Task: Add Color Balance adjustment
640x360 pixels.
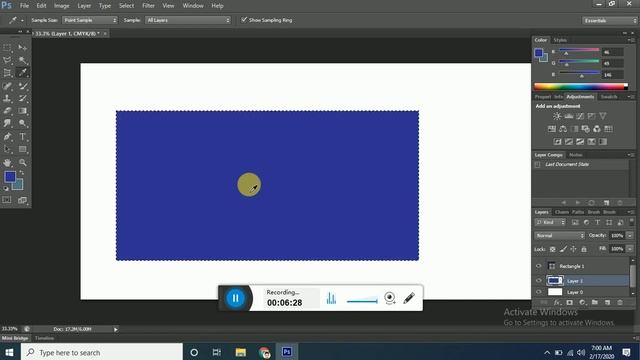Action: (x=563, y=129)
